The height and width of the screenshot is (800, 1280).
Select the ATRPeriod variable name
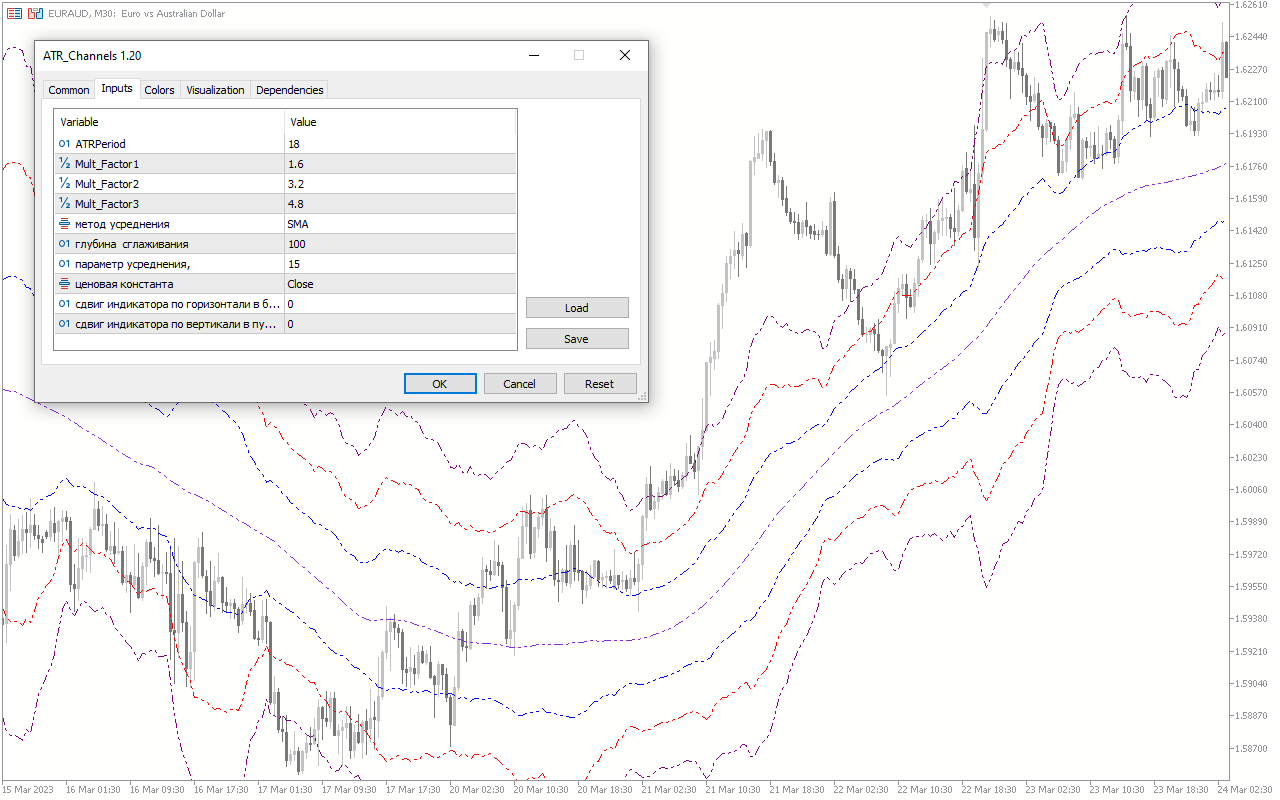coord(100,144)
